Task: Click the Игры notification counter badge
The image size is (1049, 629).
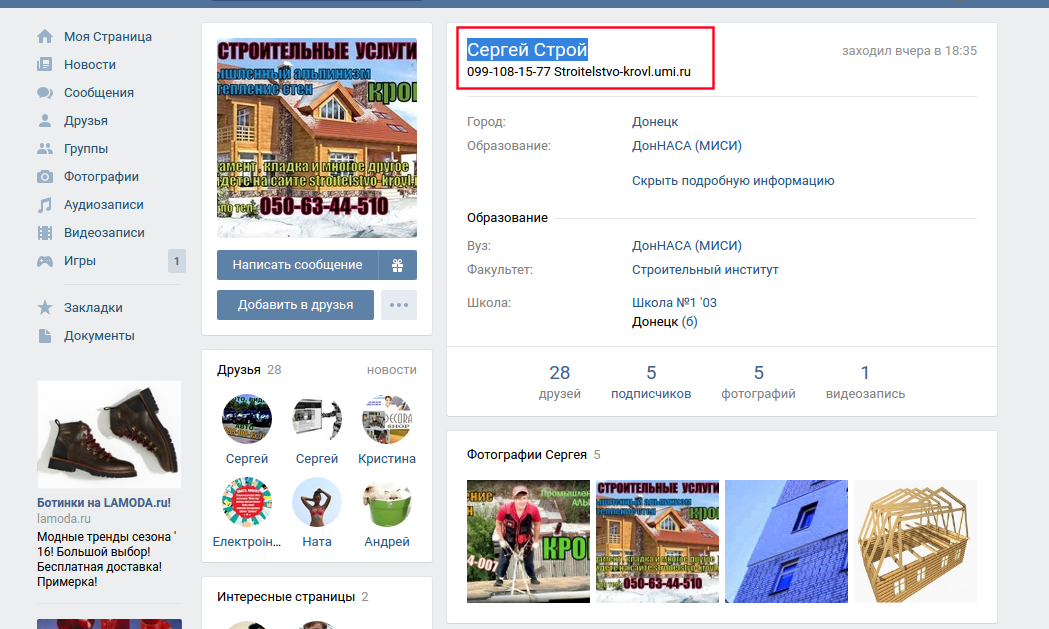Action: pyautogui.click(x=177, y=262)
